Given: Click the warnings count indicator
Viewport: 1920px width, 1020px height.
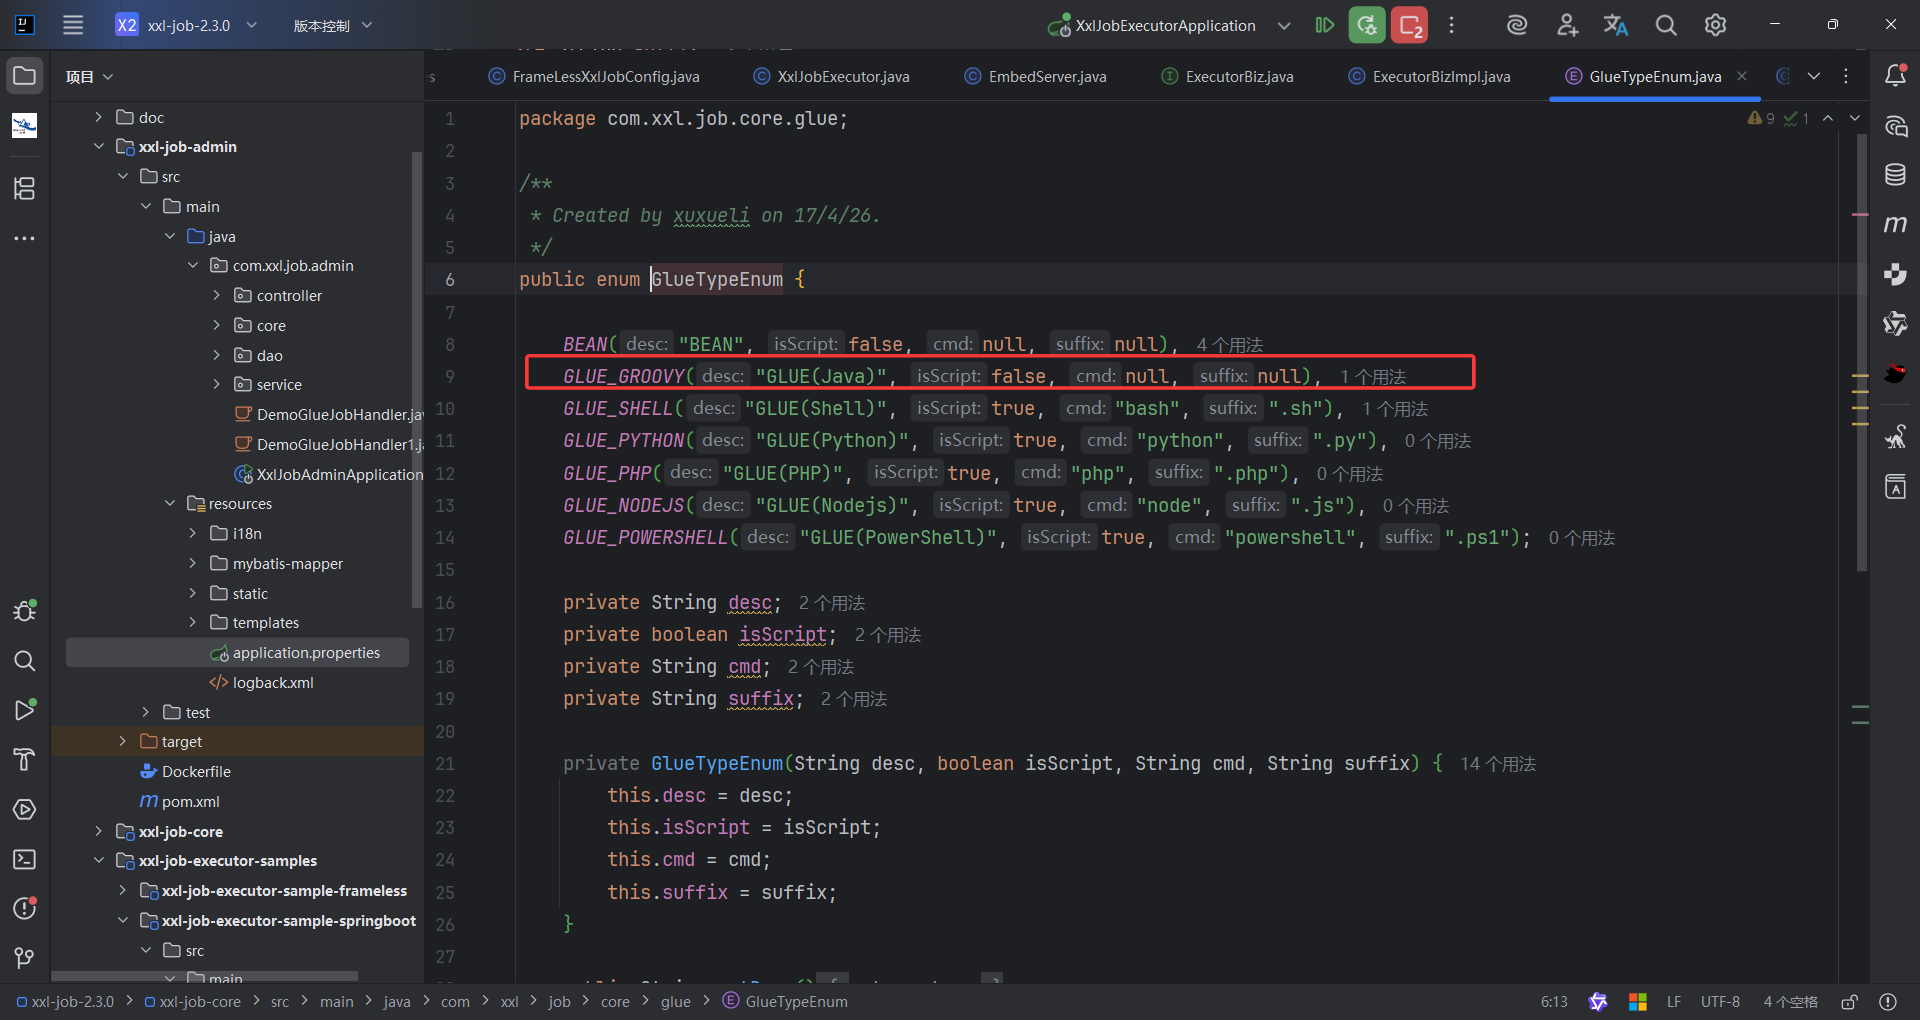Looking at the screenshot, I should 1761,118.
